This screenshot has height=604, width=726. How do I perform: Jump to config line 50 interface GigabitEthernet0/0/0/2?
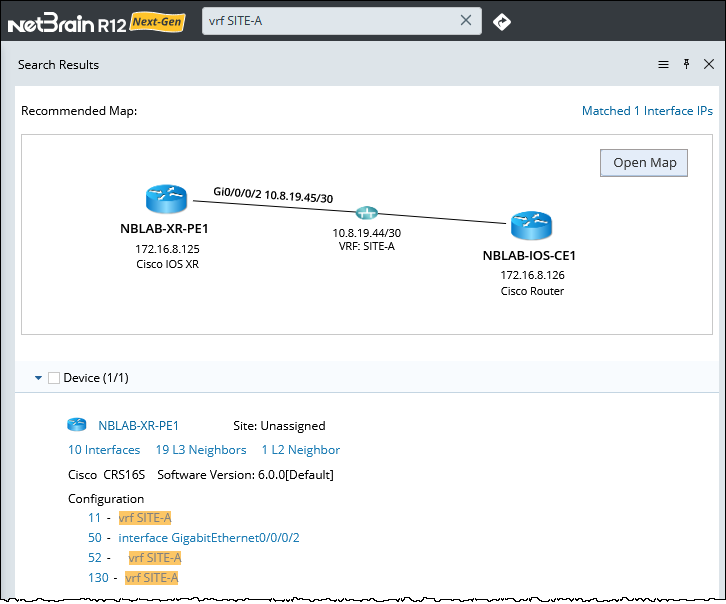point(209,538)
